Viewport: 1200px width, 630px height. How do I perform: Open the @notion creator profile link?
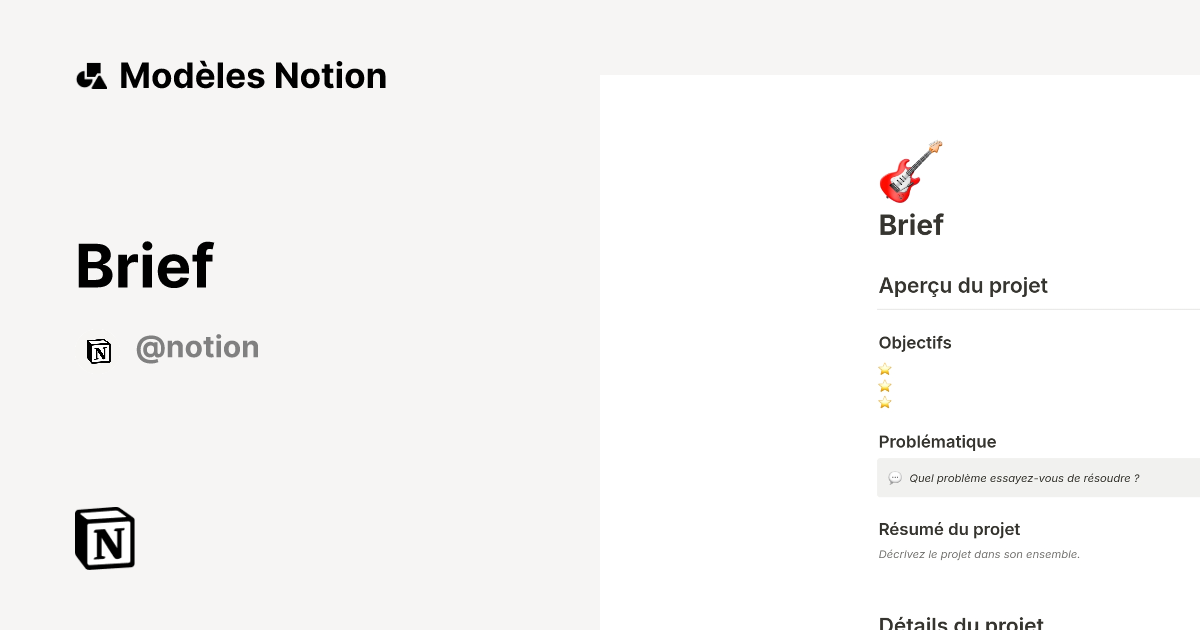click(x=197, y=347)
